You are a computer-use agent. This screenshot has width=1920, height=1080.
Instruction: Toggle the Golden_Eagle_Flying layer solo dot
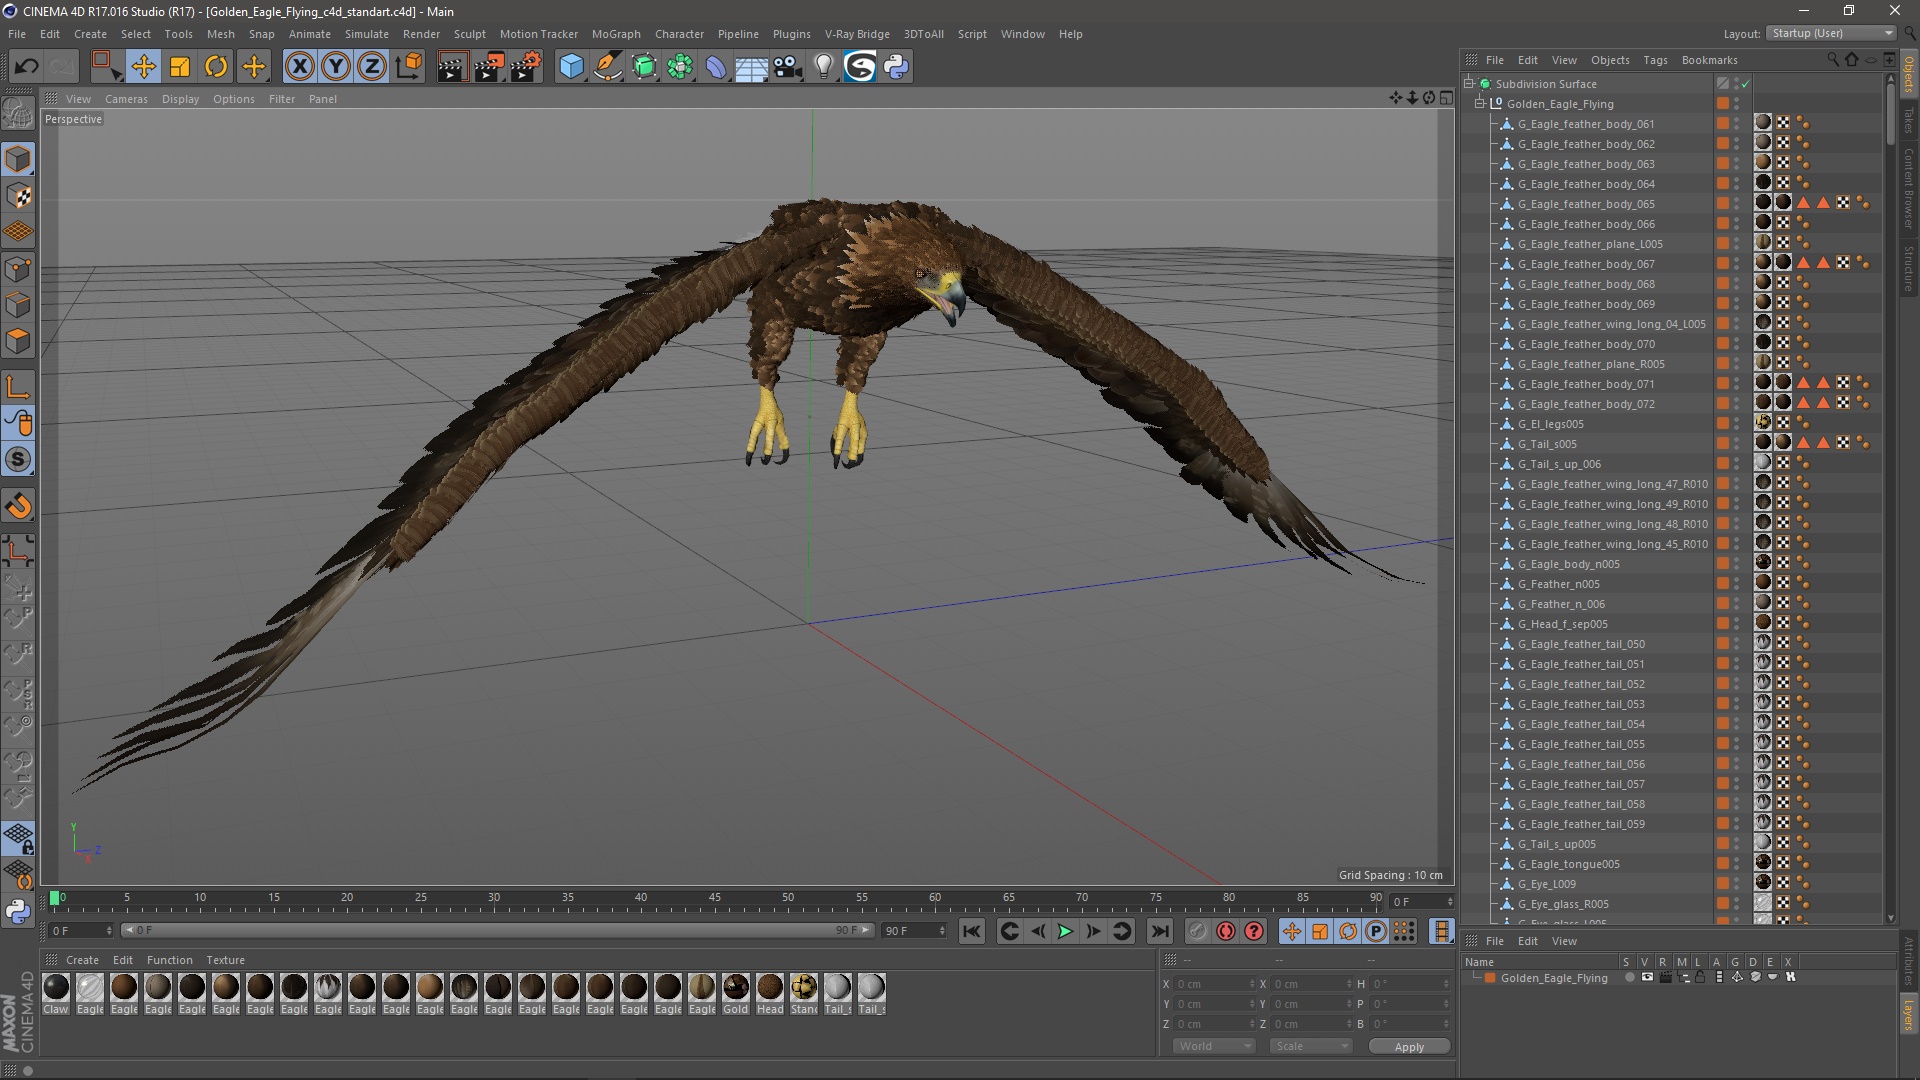click(1629, 978)
